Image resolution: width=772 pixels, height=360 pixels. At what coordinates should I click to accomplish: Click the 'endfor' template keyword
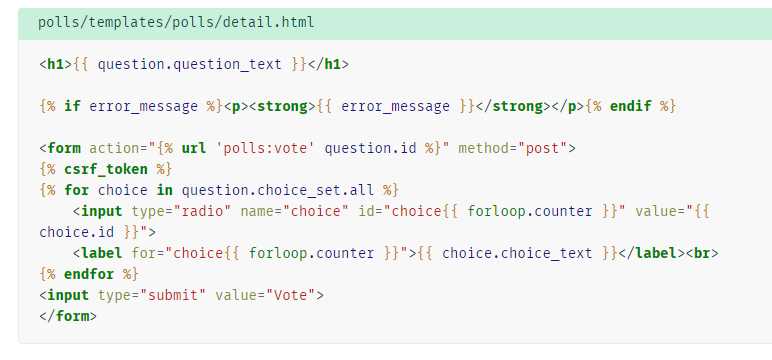click(x=89, y=274)
